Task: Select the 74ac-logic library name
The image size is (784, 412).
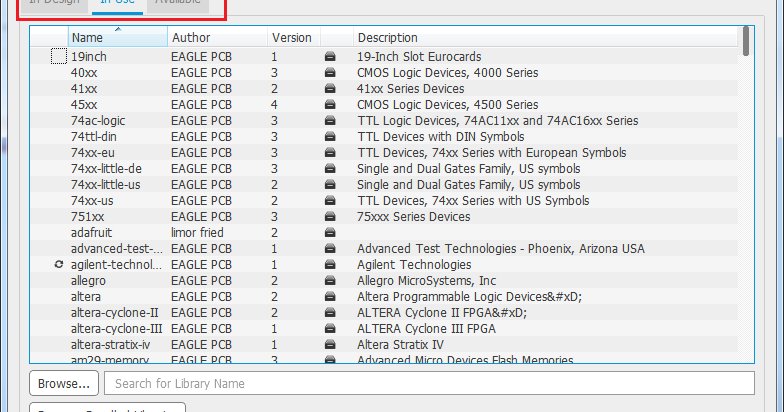Action: tap(98, 120)
